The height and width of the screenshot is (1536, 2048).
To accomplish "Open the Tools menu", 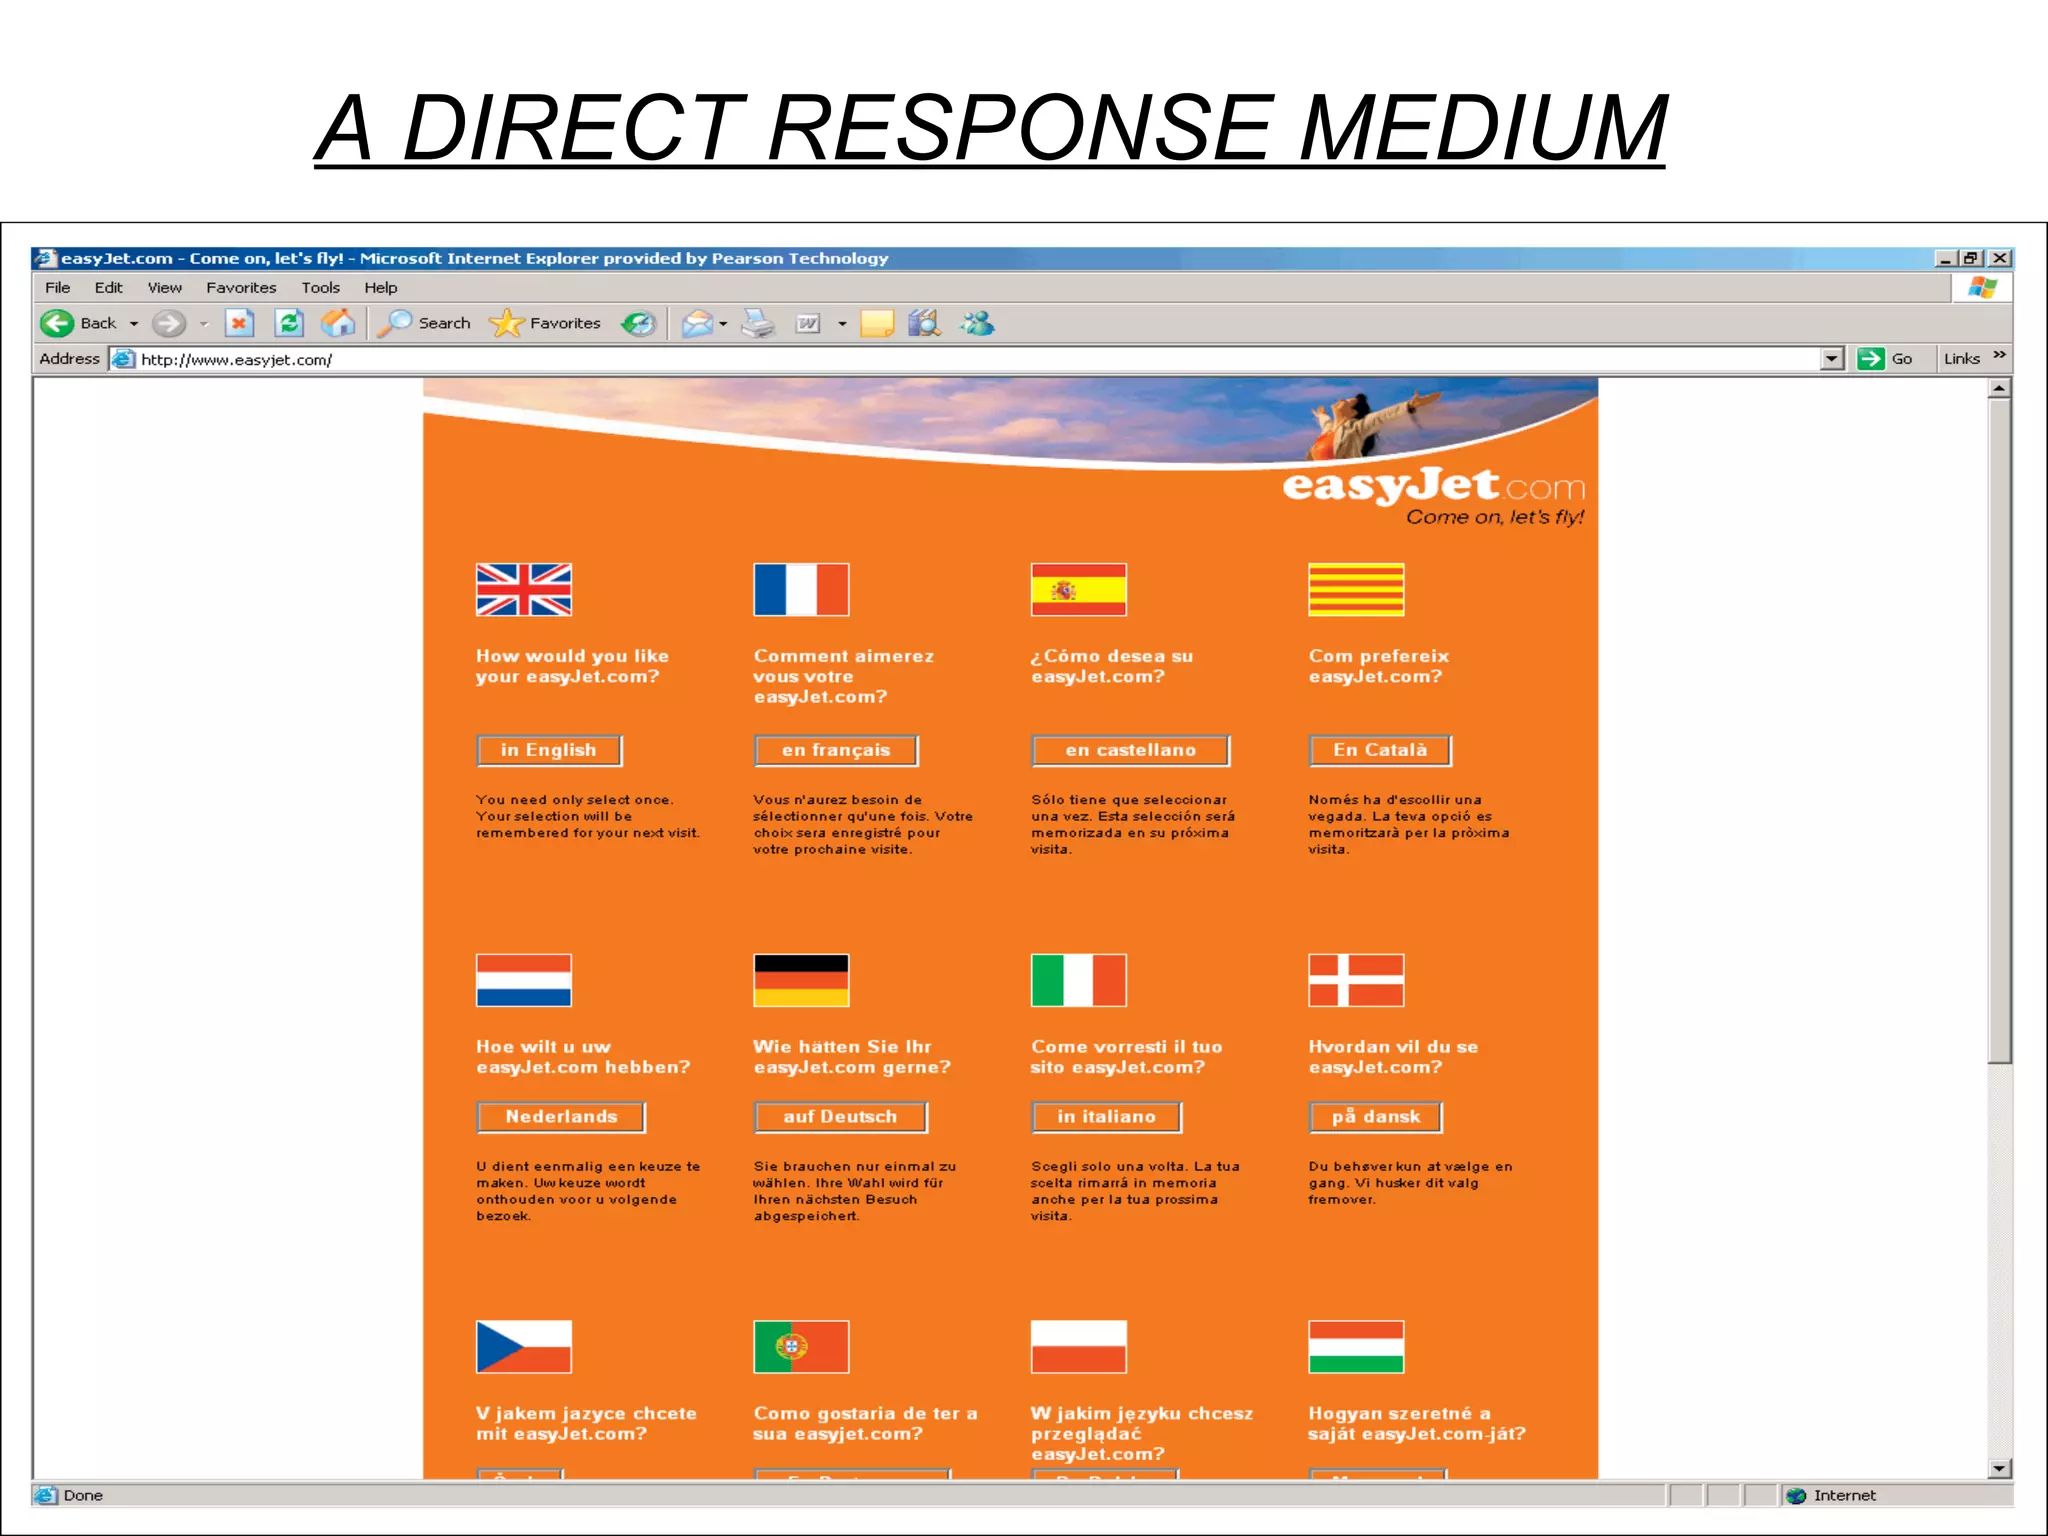I will click(321, 288).
